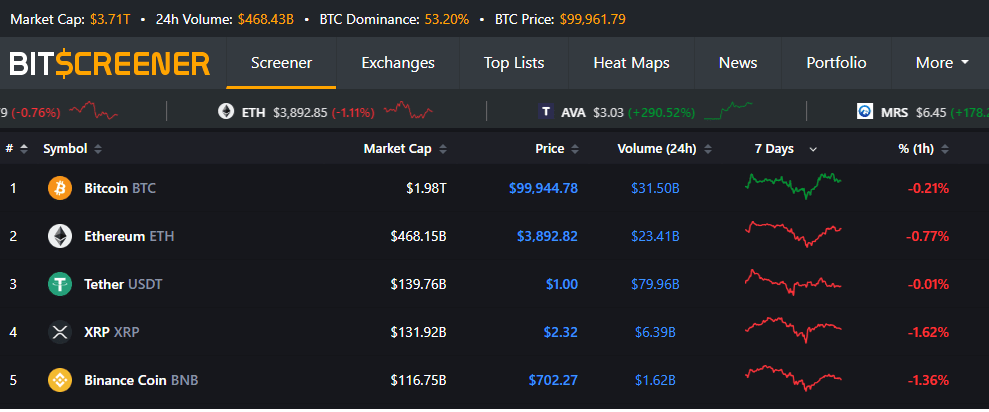Sort by rank number column arrows
The width and height of the screenshot is (989, 412).
click(x=24, y=149)
